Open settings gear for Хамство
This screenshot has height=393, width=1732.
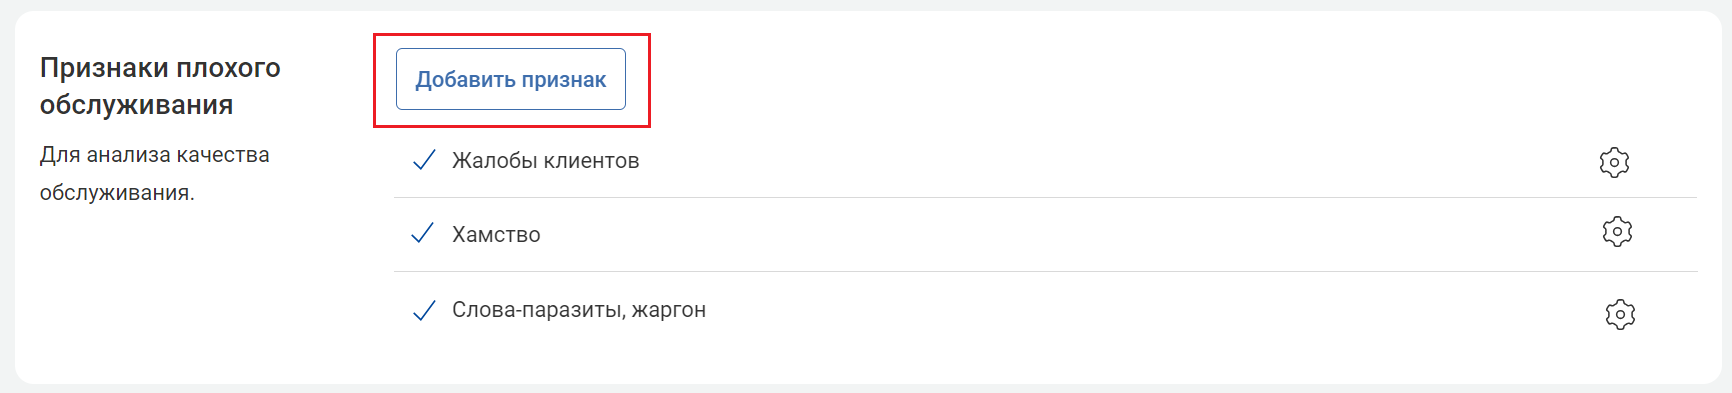pyautogui.click(x=1617, y=232)
